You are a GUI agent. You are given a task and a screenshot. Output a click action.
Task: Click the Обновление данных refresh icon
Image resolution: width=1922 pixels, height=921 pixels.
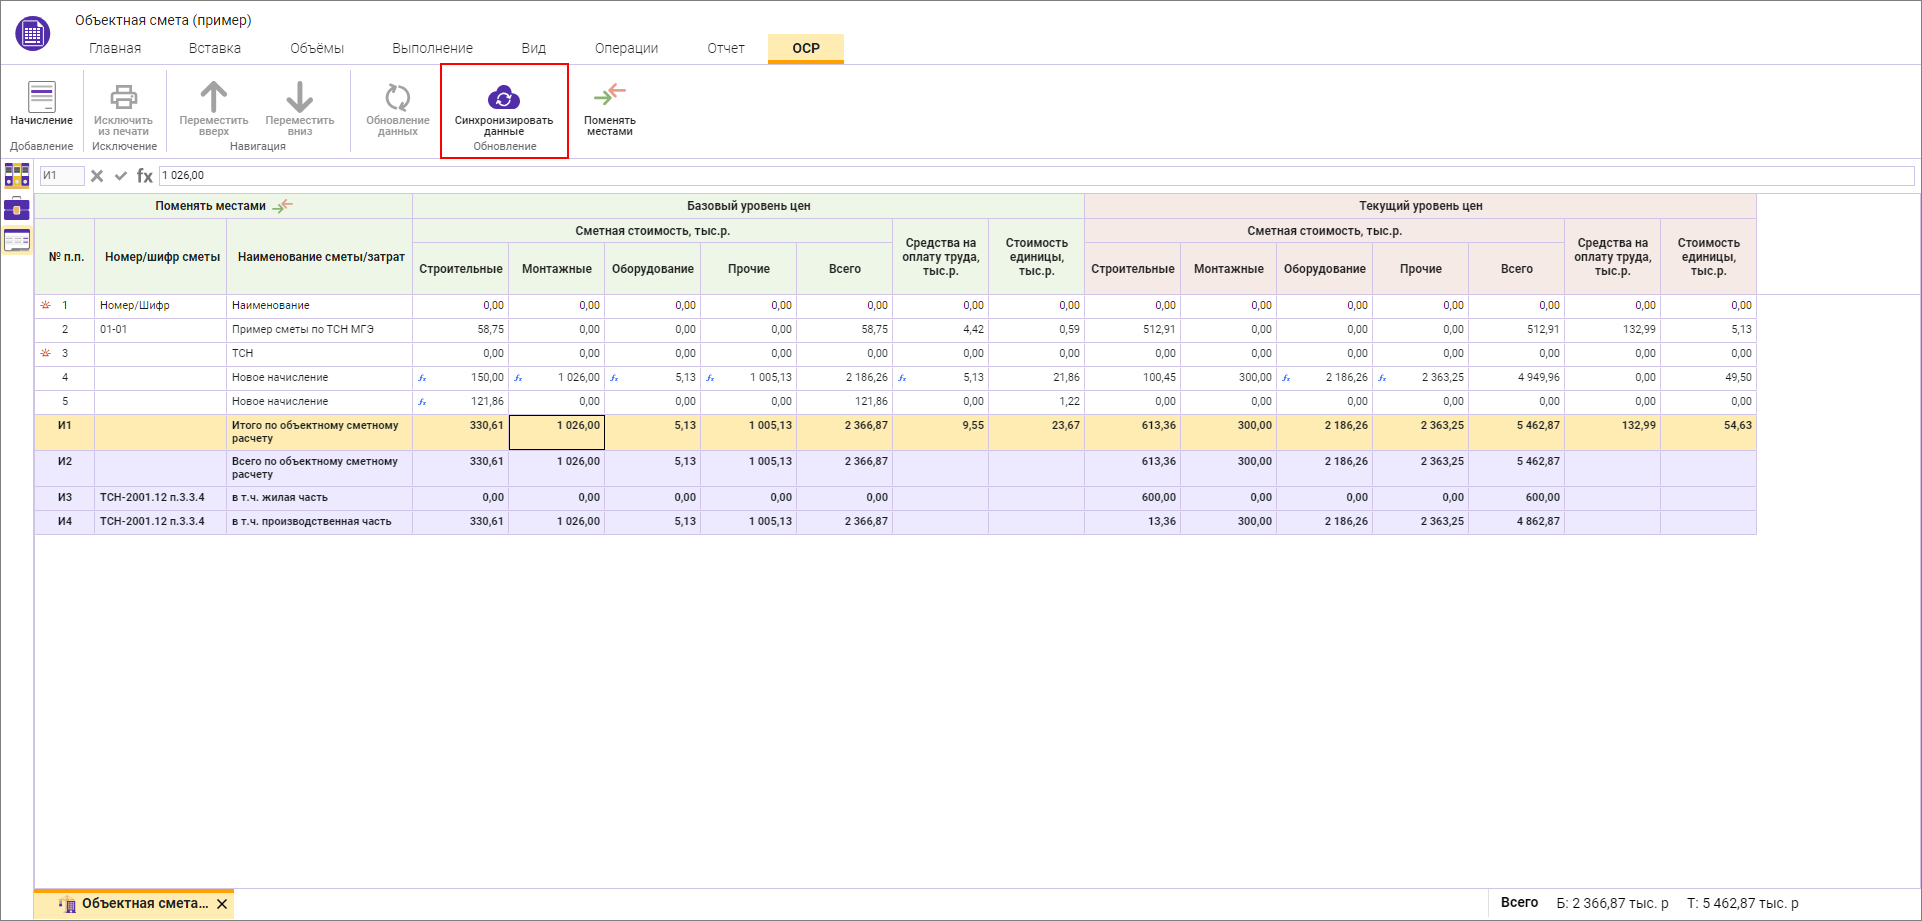pos(397,97)
